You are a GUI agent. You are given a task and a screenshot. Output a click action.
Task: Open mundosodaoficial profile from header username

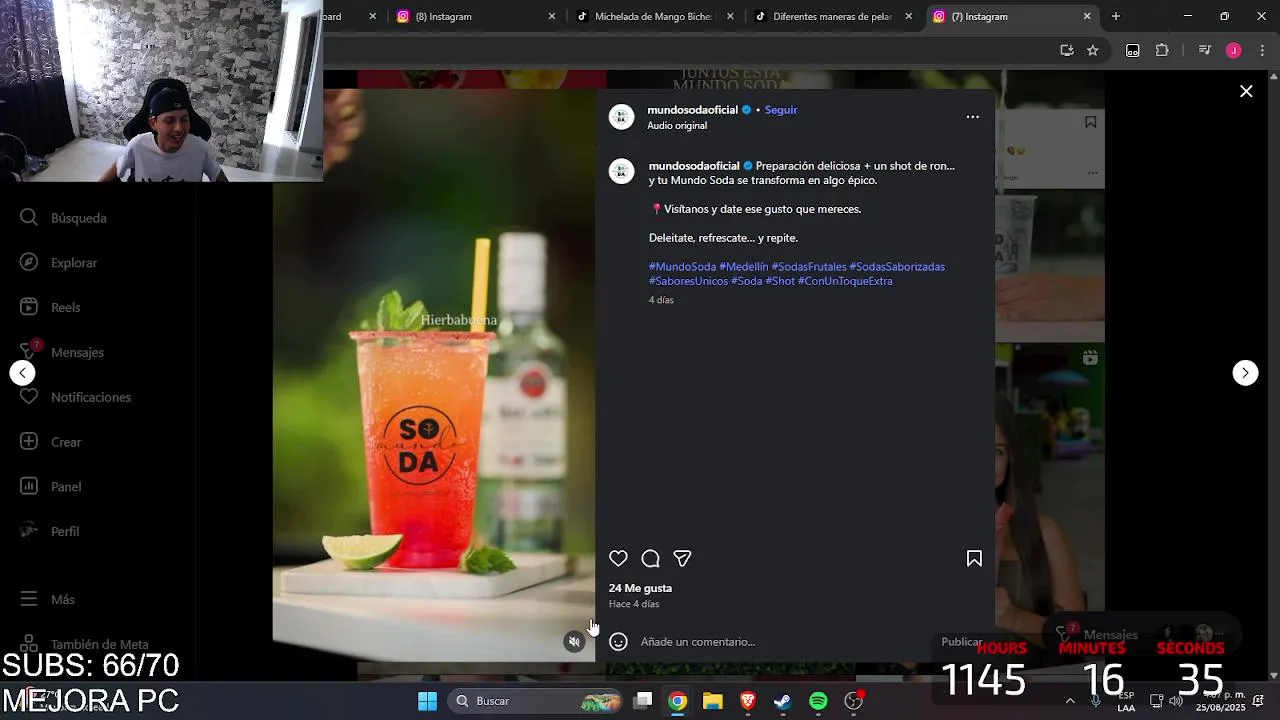pos(692,110)
